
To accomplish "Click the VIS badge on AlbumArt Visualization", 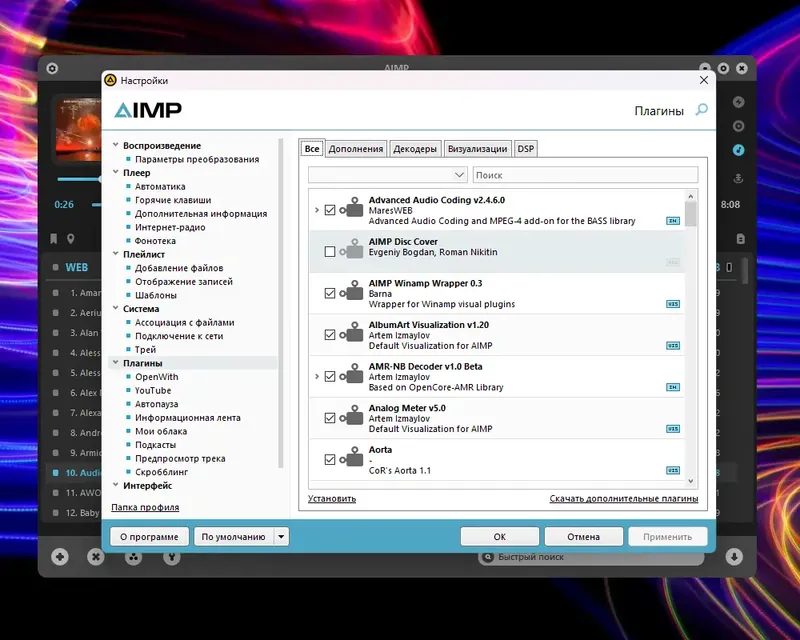I will [x=673, y=346].
